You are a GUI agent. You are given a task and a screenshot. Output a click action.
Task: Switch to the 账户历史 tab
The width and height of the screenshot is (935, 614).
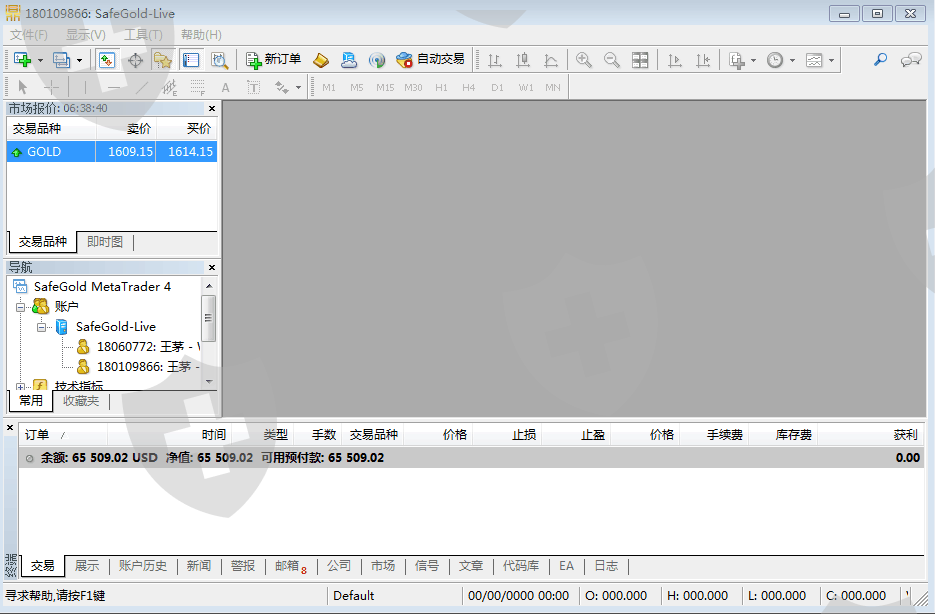coord(143,566)
